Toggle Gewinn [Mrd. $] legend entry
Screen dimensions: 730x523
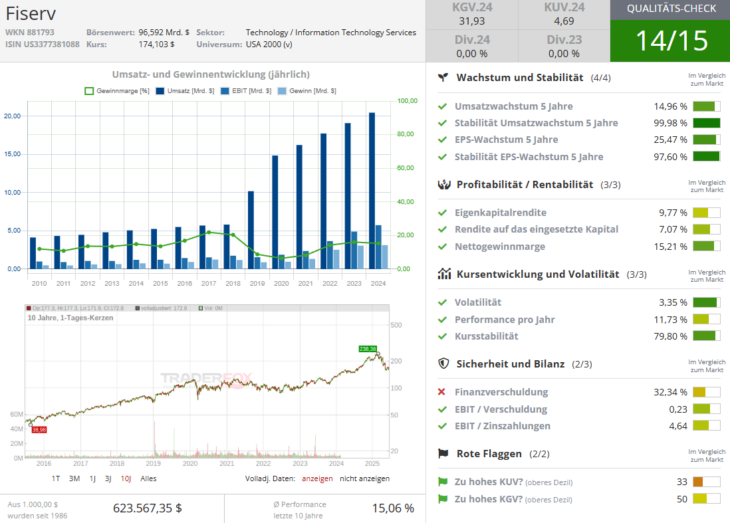[x=307, y=91]
